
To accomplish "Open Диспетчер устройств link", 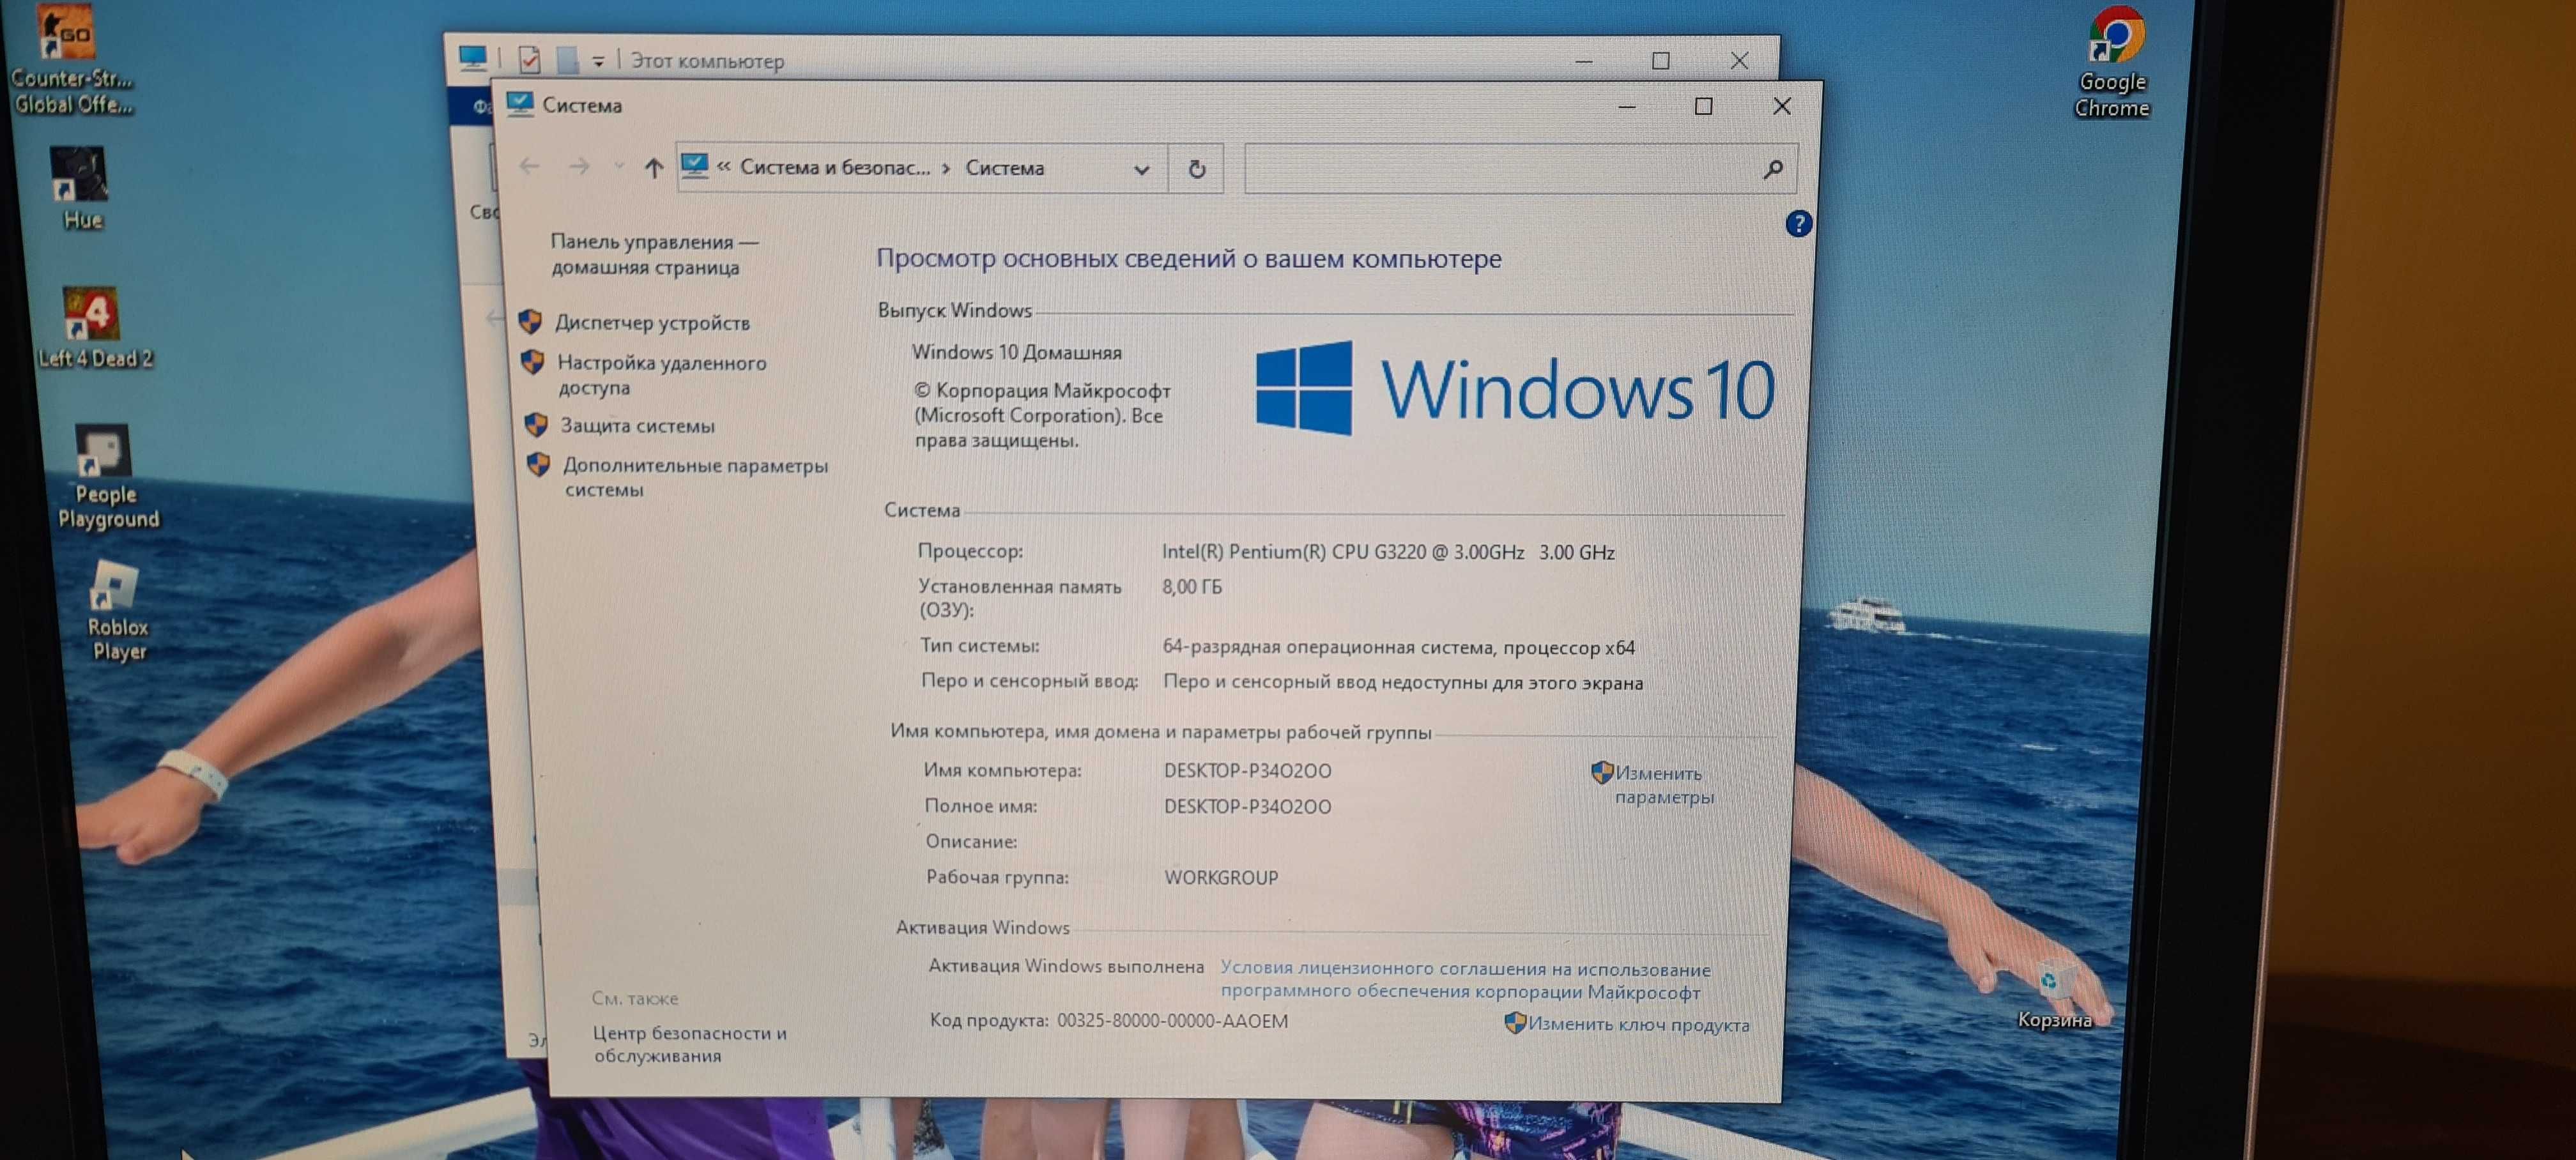I will (652, 322).
